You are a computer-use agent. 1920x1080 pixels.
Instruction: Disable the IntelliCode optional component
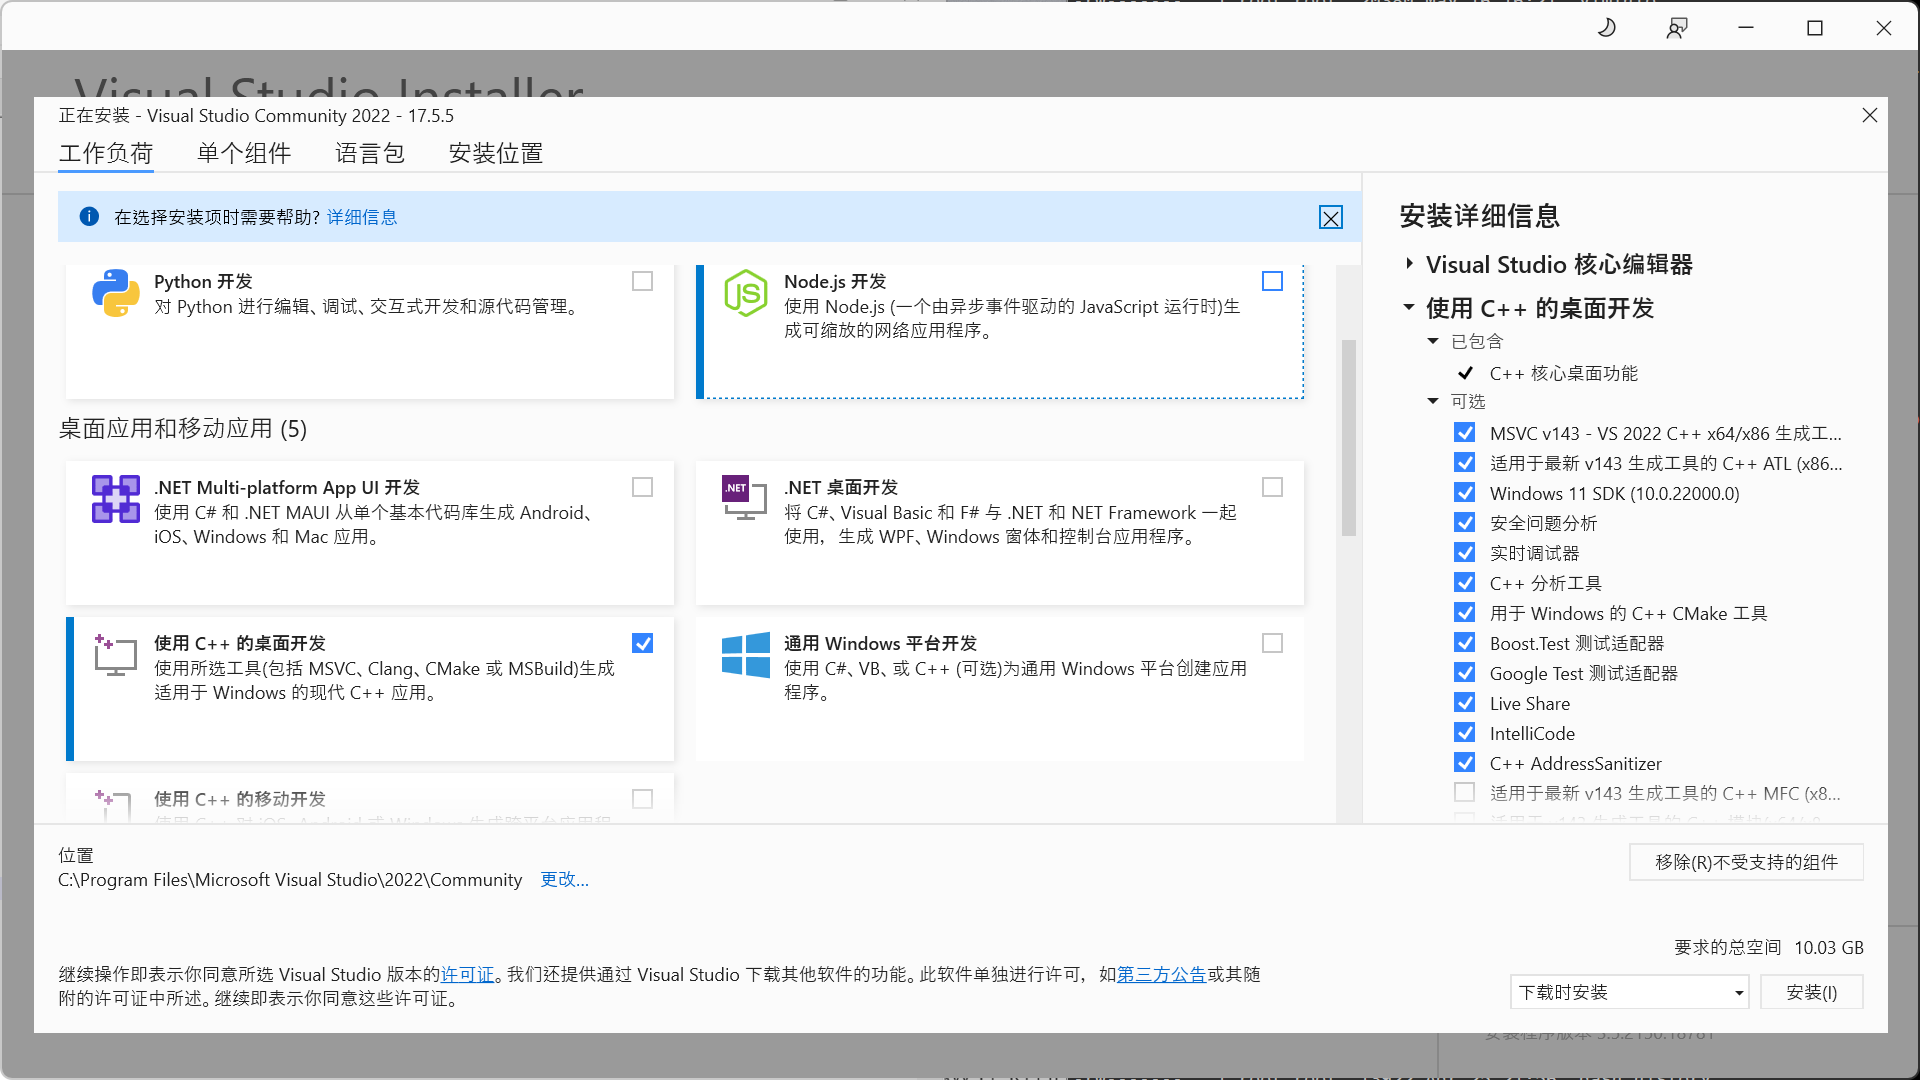1465,733
